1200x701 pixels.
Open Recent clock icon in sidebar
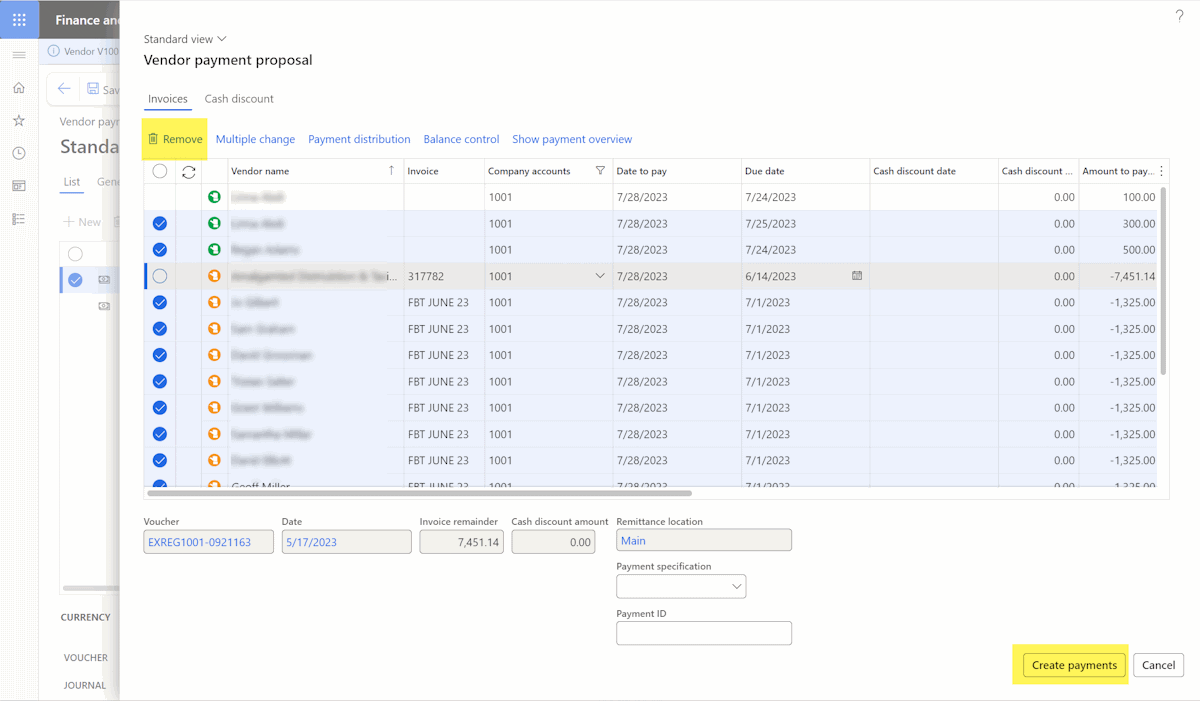coord(19,153)
